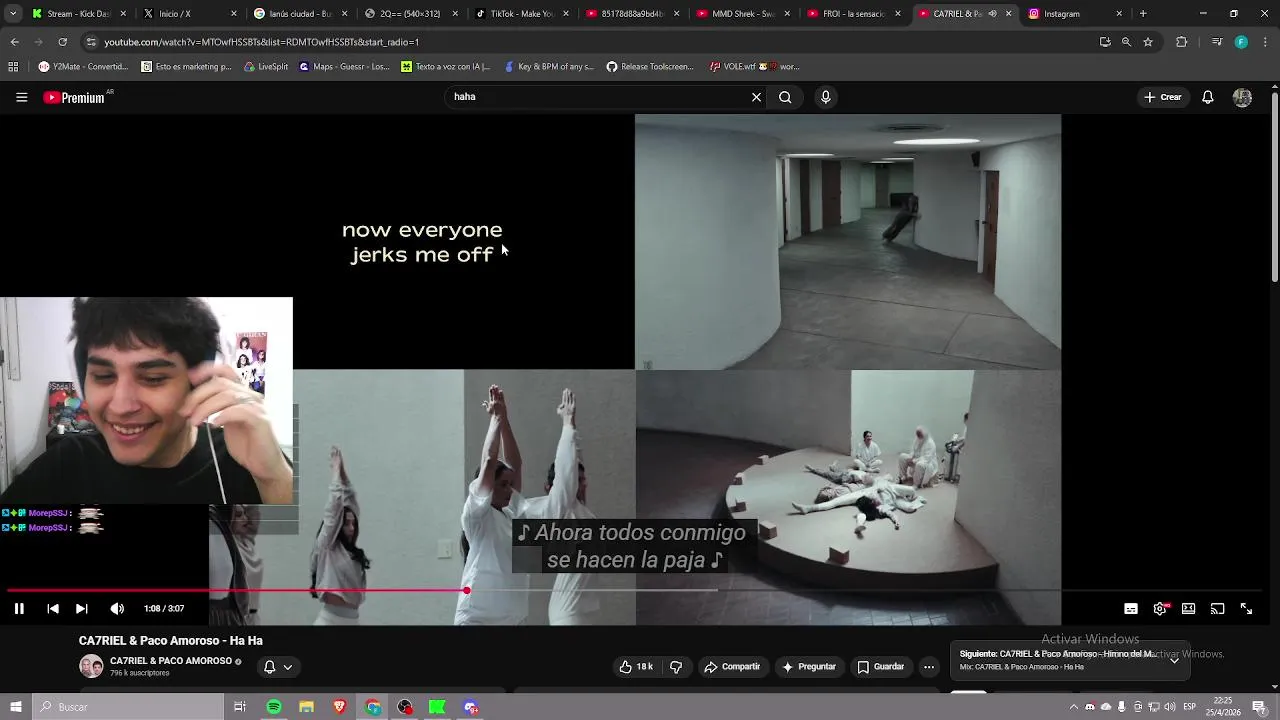Switch to the MMD Shrek tab
This screenshot has height=720, width=1280.
[742, 14]
